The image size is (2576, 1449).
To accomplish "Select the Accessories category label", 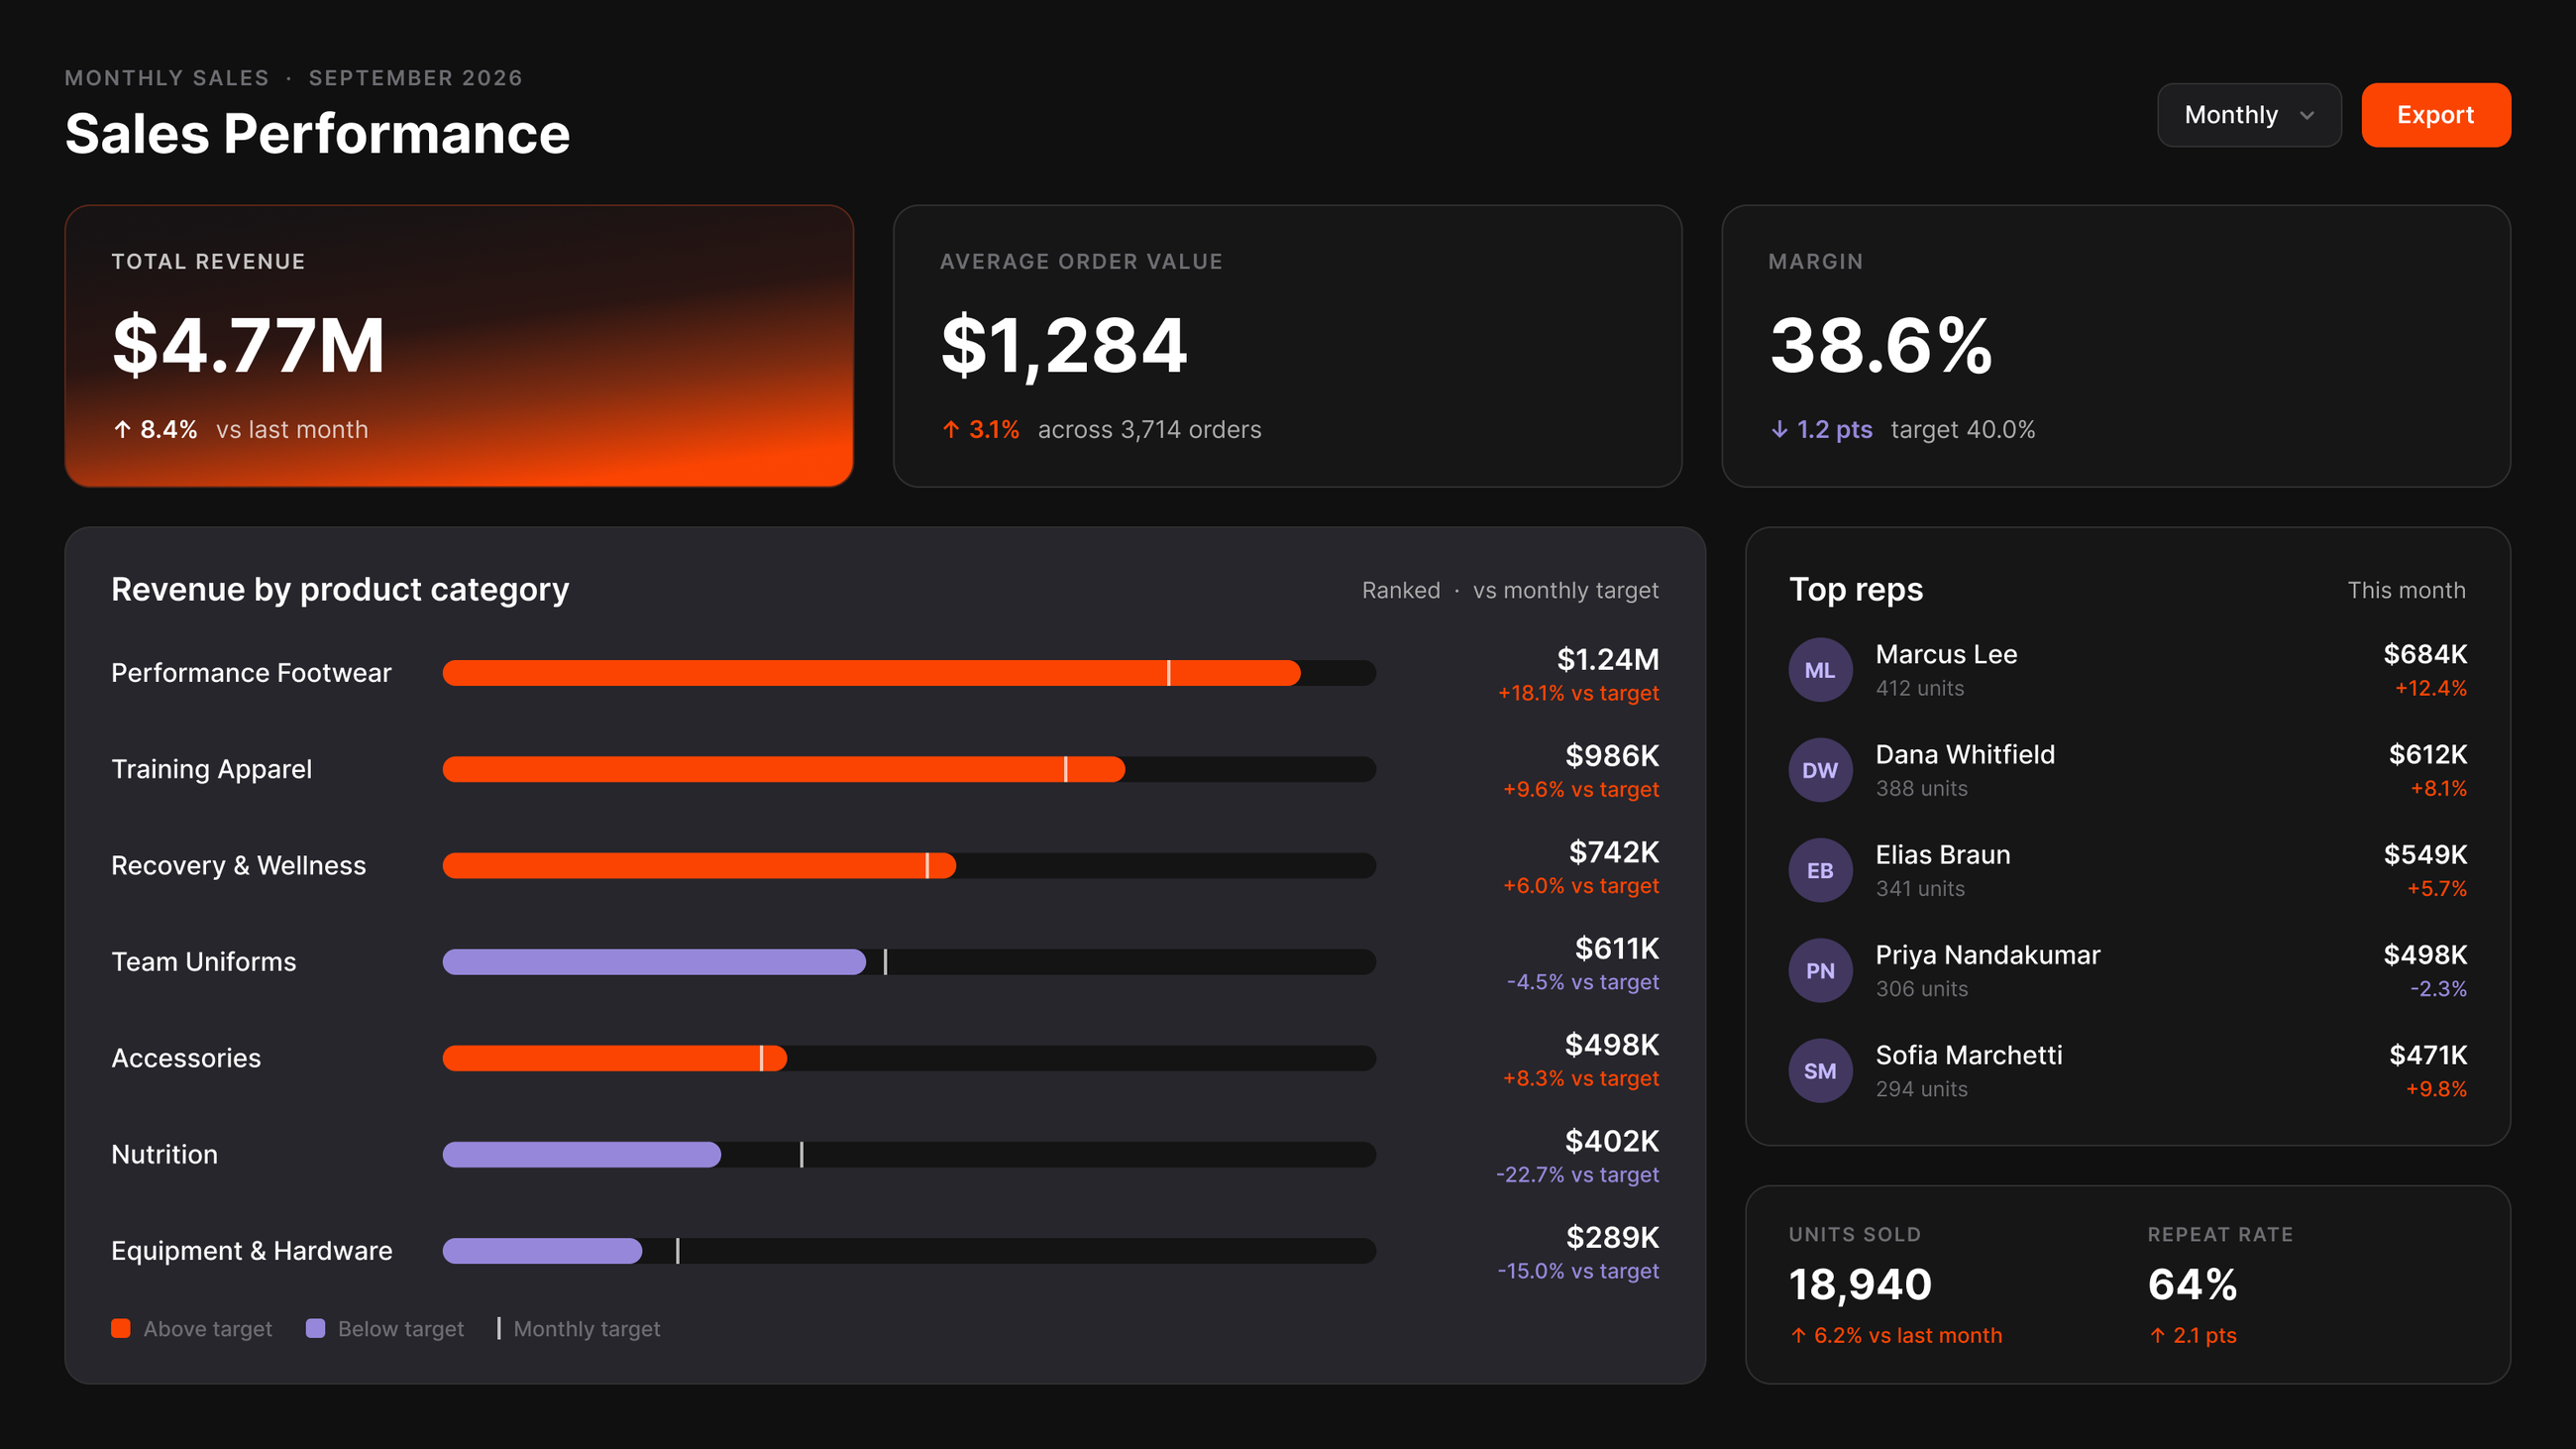I will (x=186, y=1058).
